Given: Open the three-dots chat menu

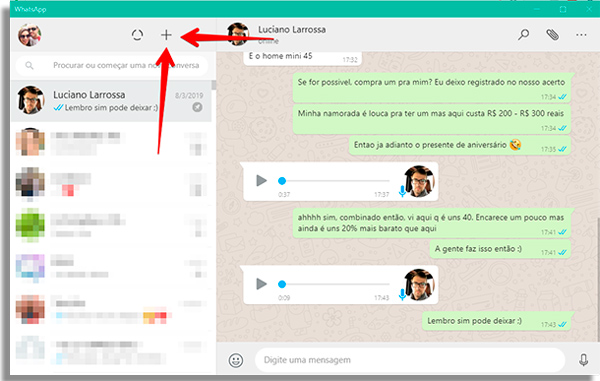Looking at the screenshot, I should point(581,35).
